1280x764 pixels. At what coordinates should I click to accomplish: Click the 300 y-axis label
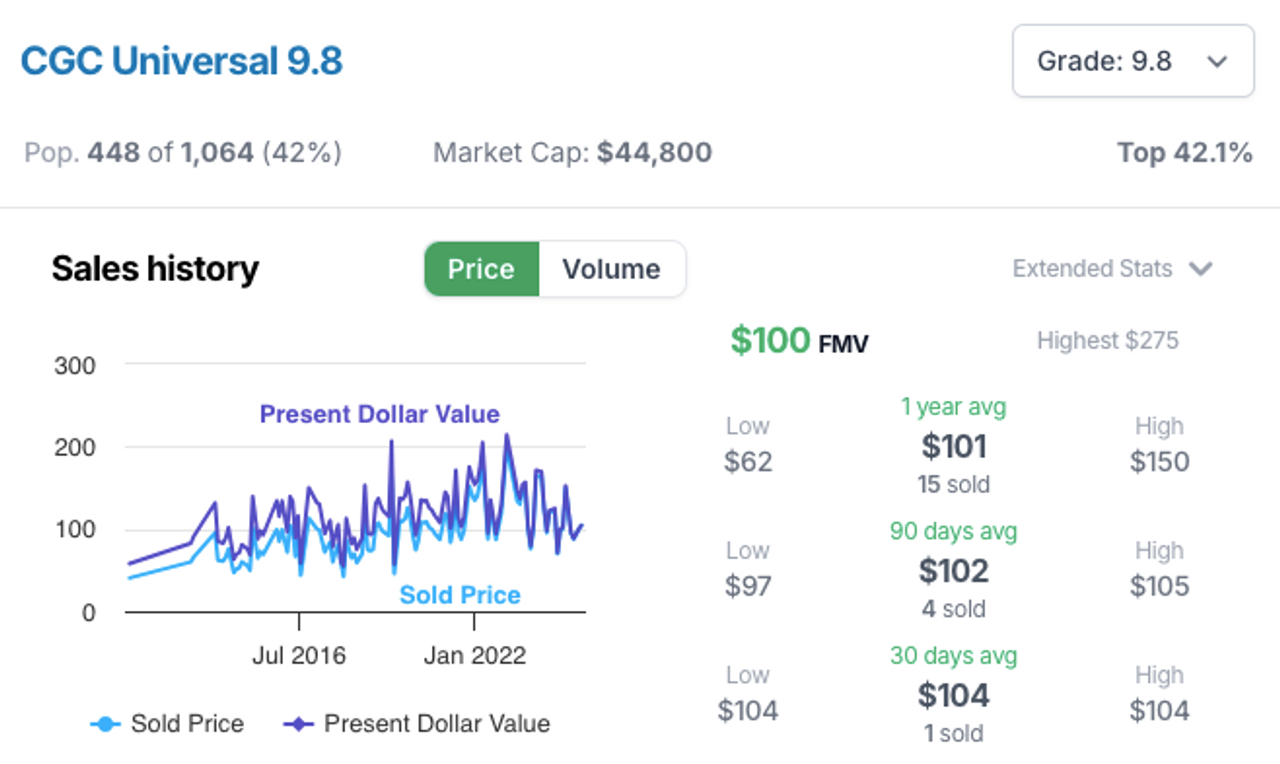[75, 366]
